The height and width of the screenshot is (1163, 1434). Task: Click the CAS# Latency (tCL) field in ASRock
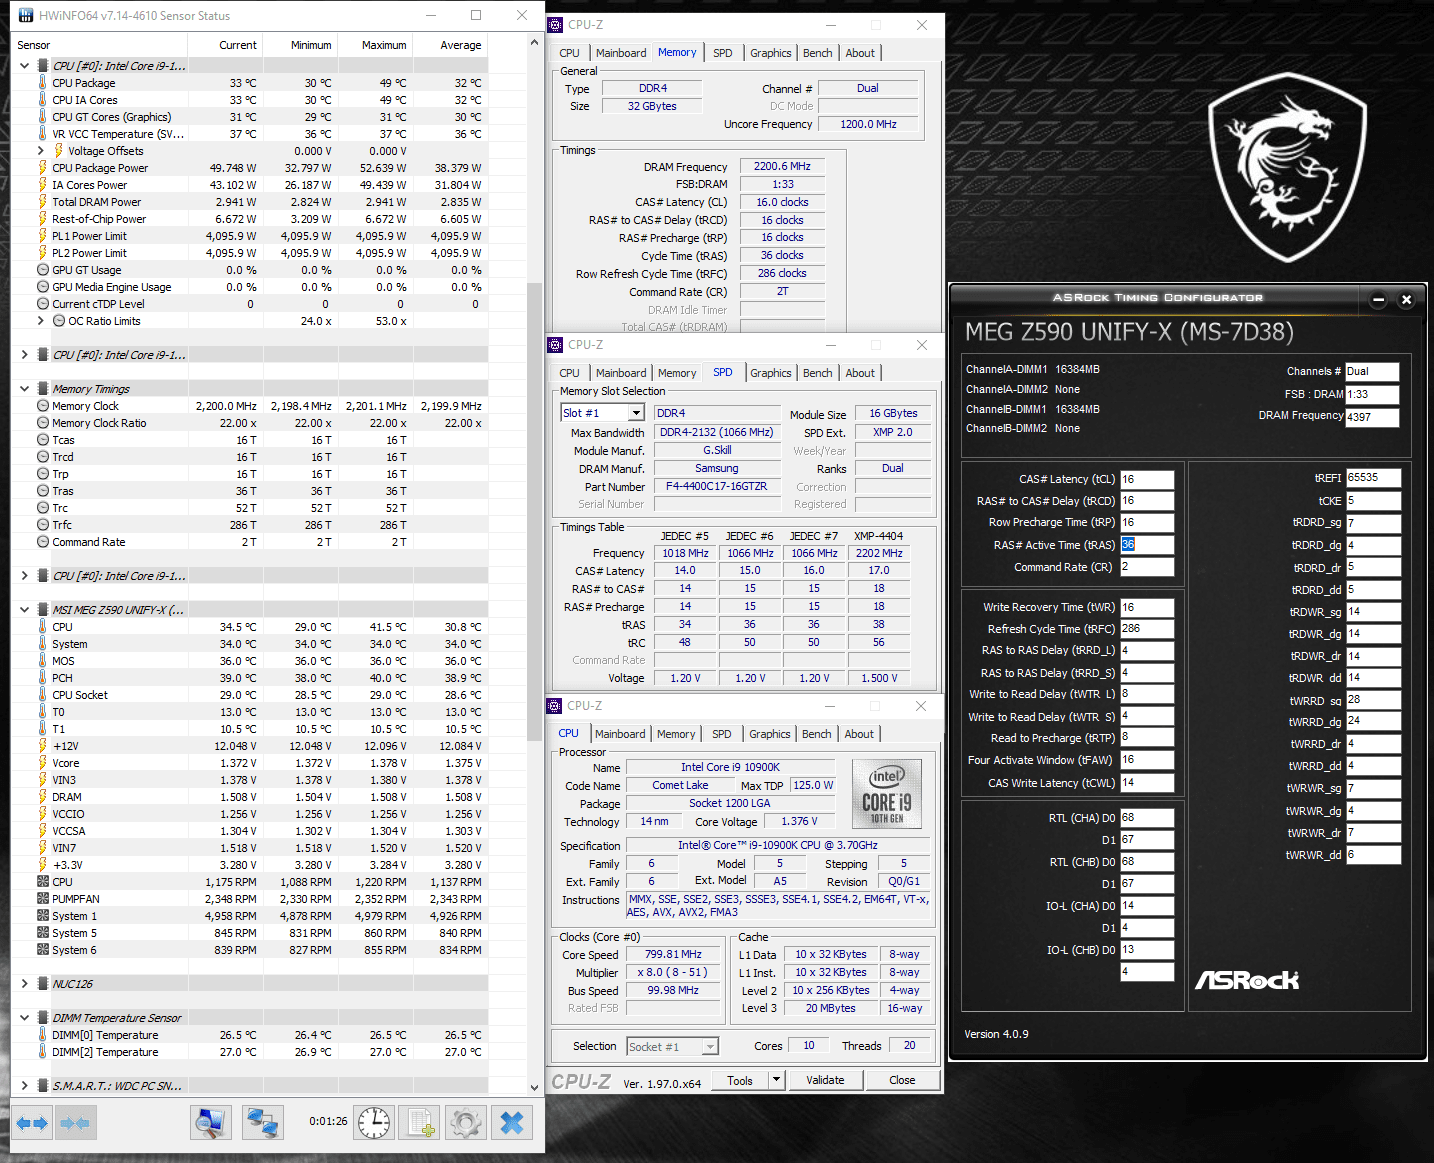point(1146,479)
